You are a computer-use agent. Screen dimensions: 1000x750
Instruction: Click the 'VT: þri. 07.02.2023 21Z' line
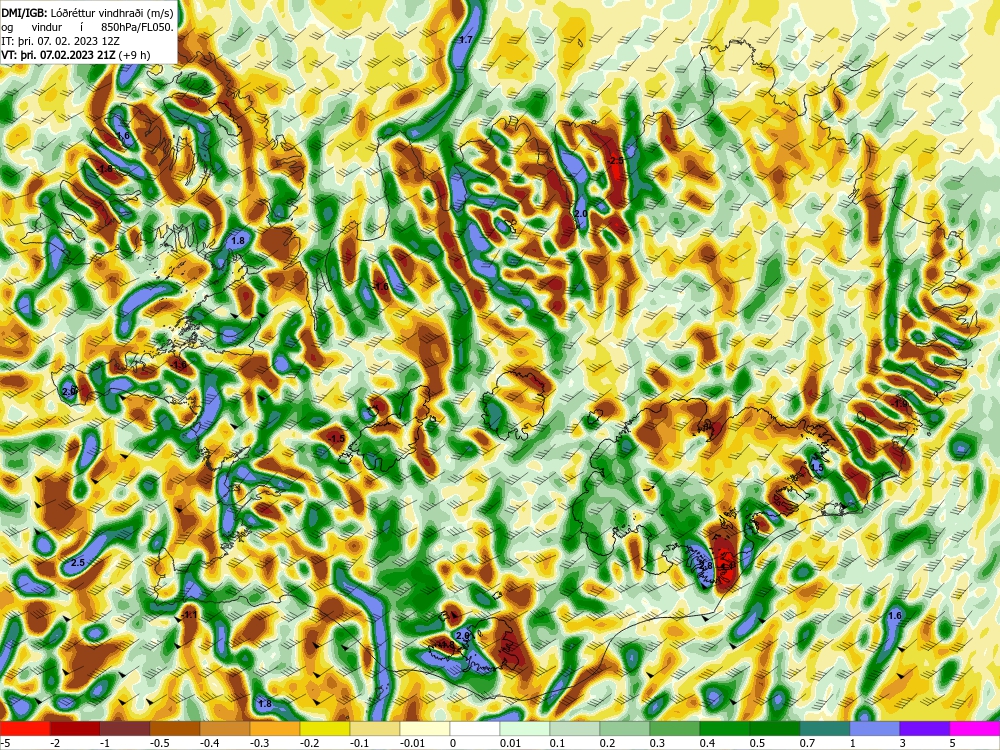pos(59,55)
